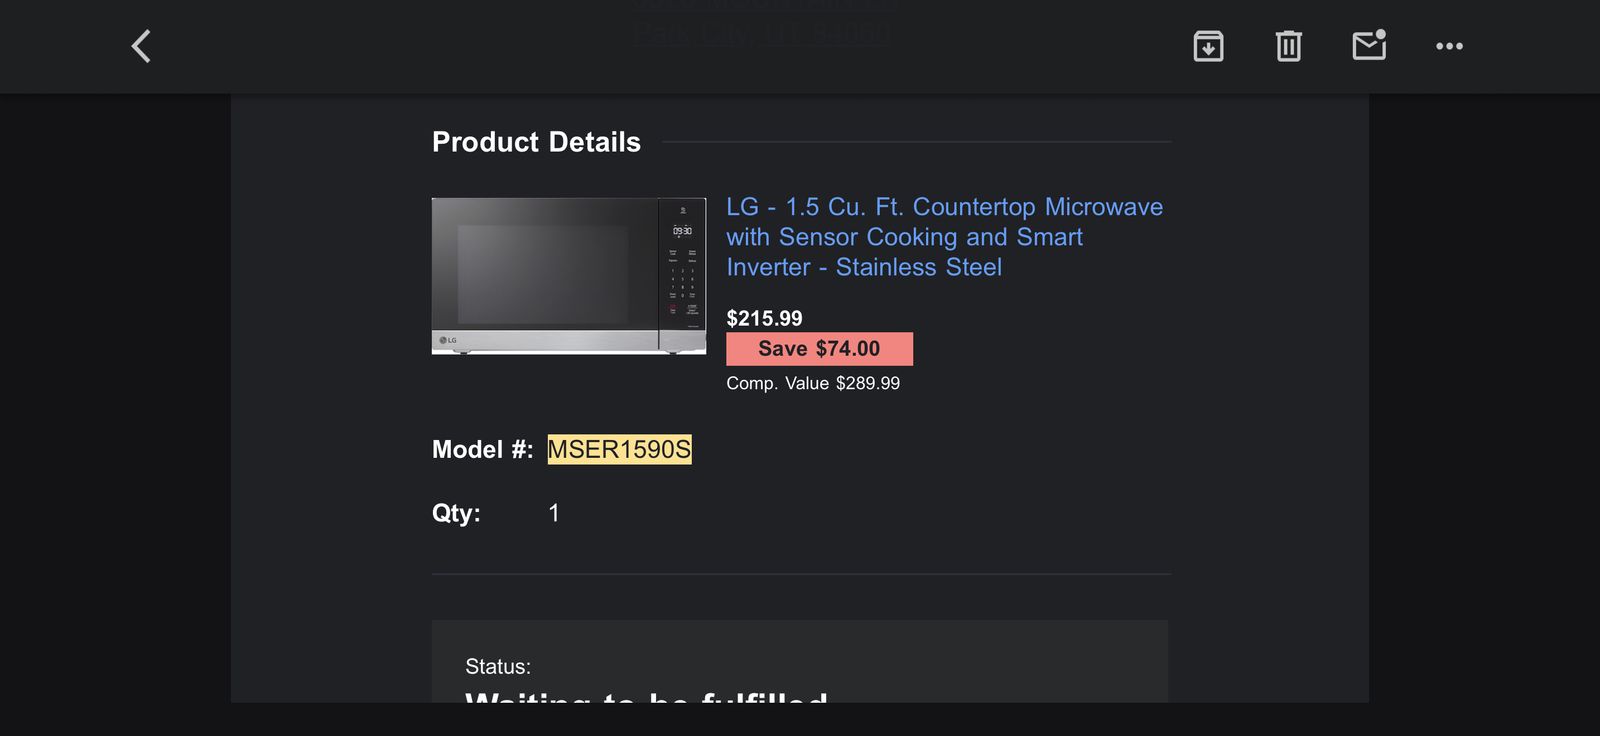Click the Qty label
The height and width of the screenshot is (736, 1600).
point(456,513)
